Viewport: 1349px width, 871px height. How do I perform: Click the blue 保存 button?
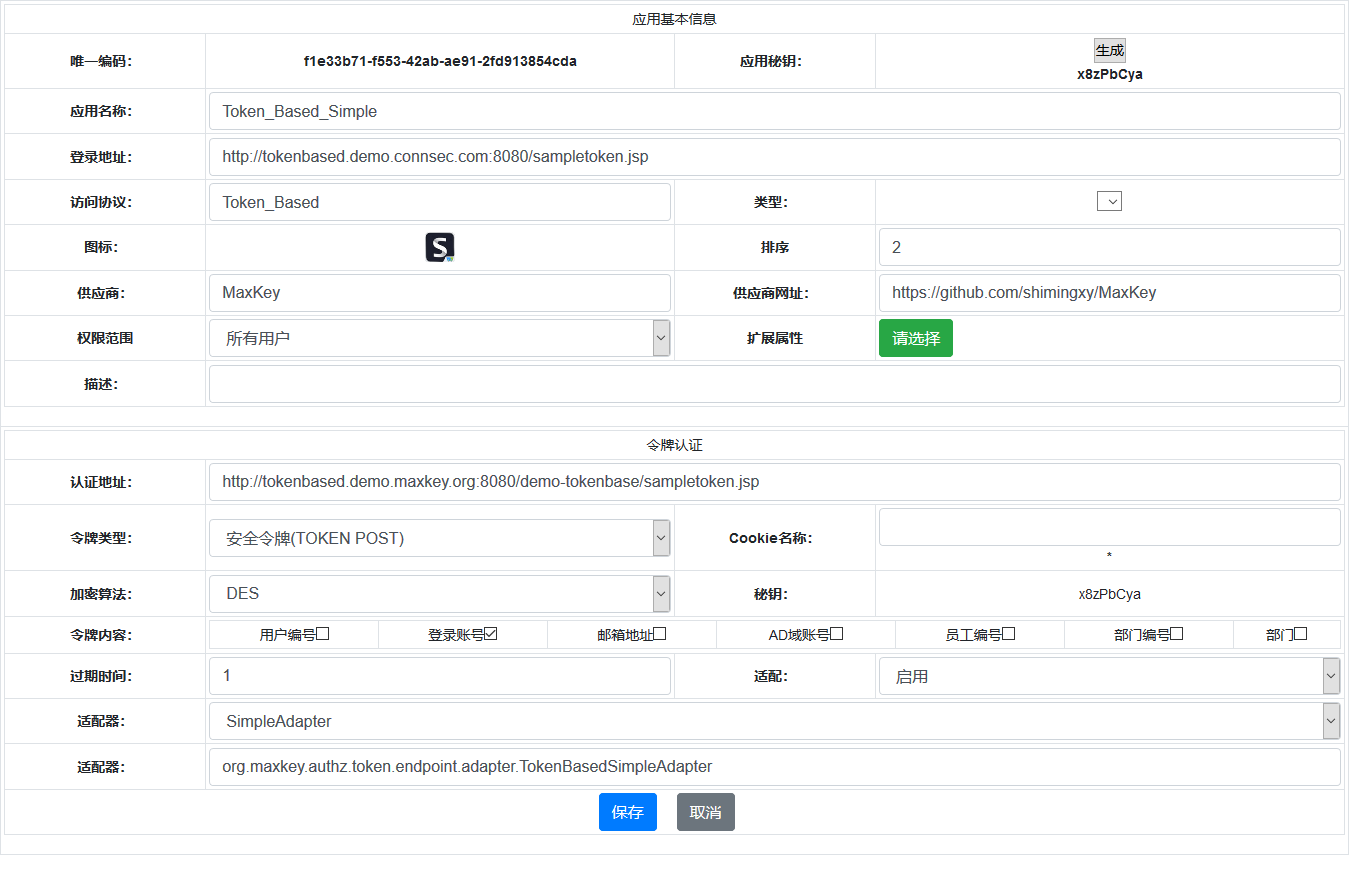coord(627,812)
